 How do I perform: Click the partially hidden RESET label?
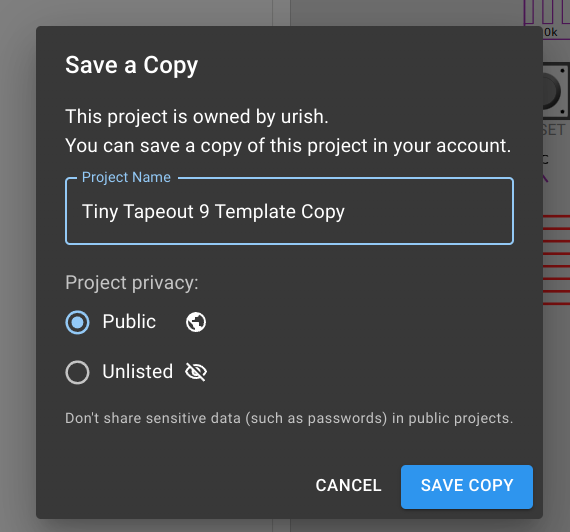click(554, 130)
